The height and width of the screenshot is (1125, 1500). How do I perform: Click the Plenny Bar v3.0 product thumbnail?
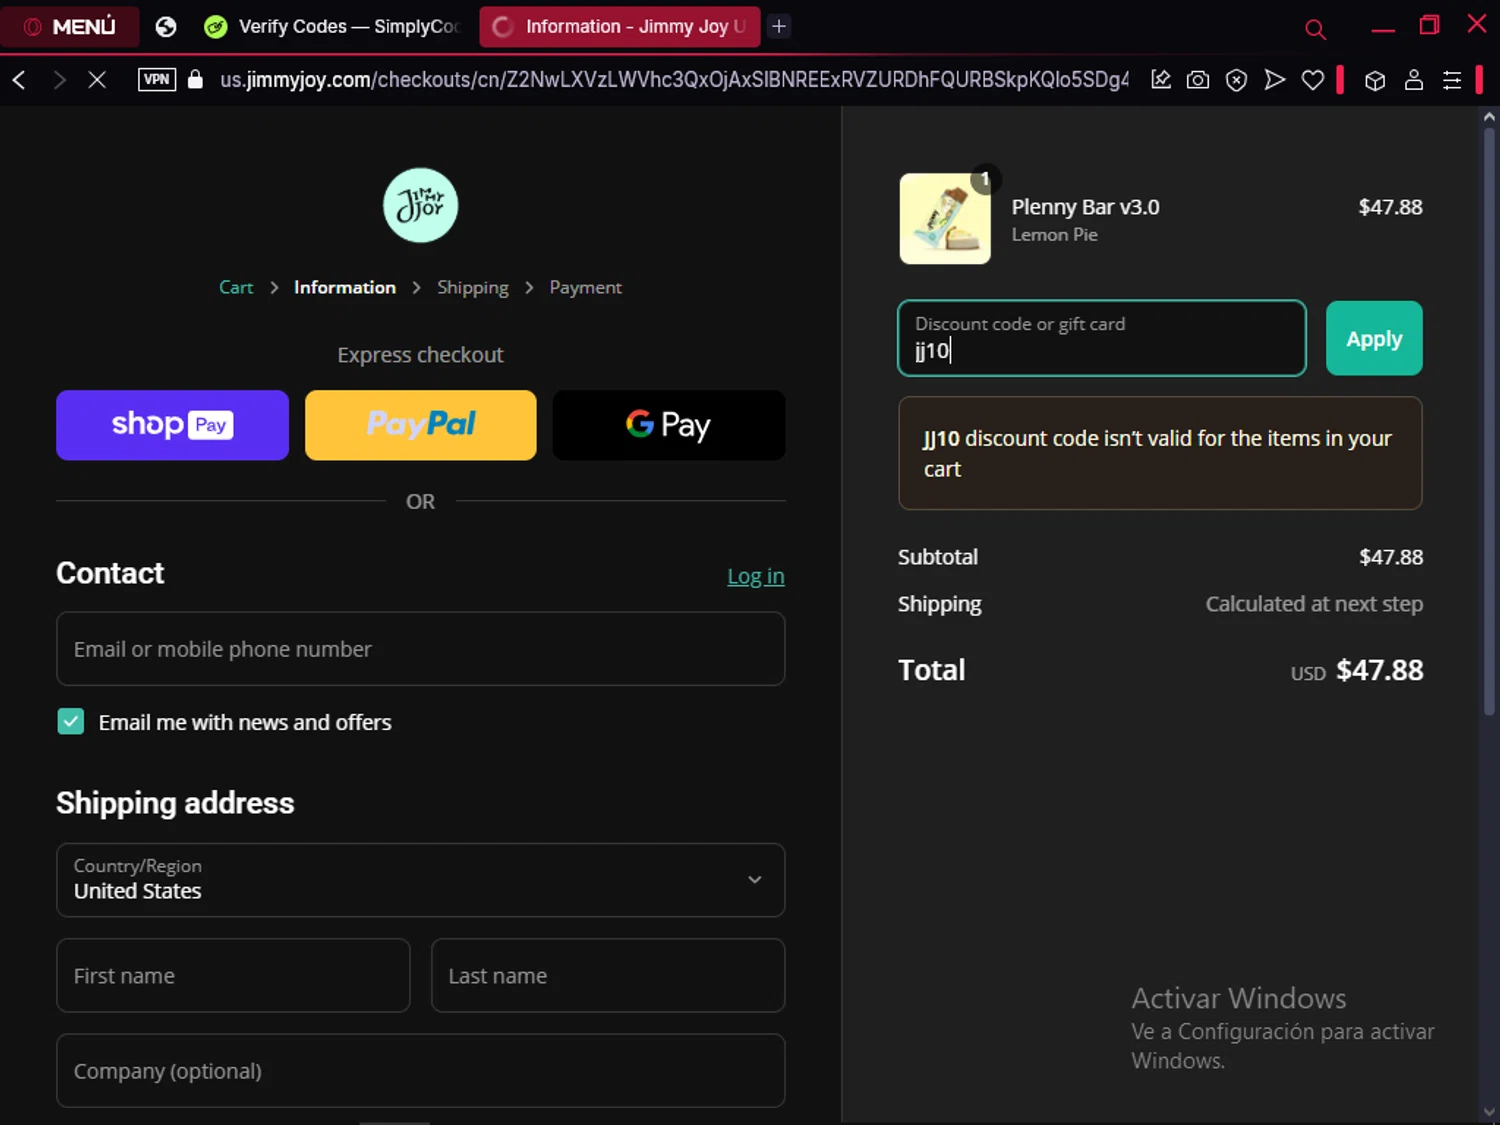click(945, 218)
